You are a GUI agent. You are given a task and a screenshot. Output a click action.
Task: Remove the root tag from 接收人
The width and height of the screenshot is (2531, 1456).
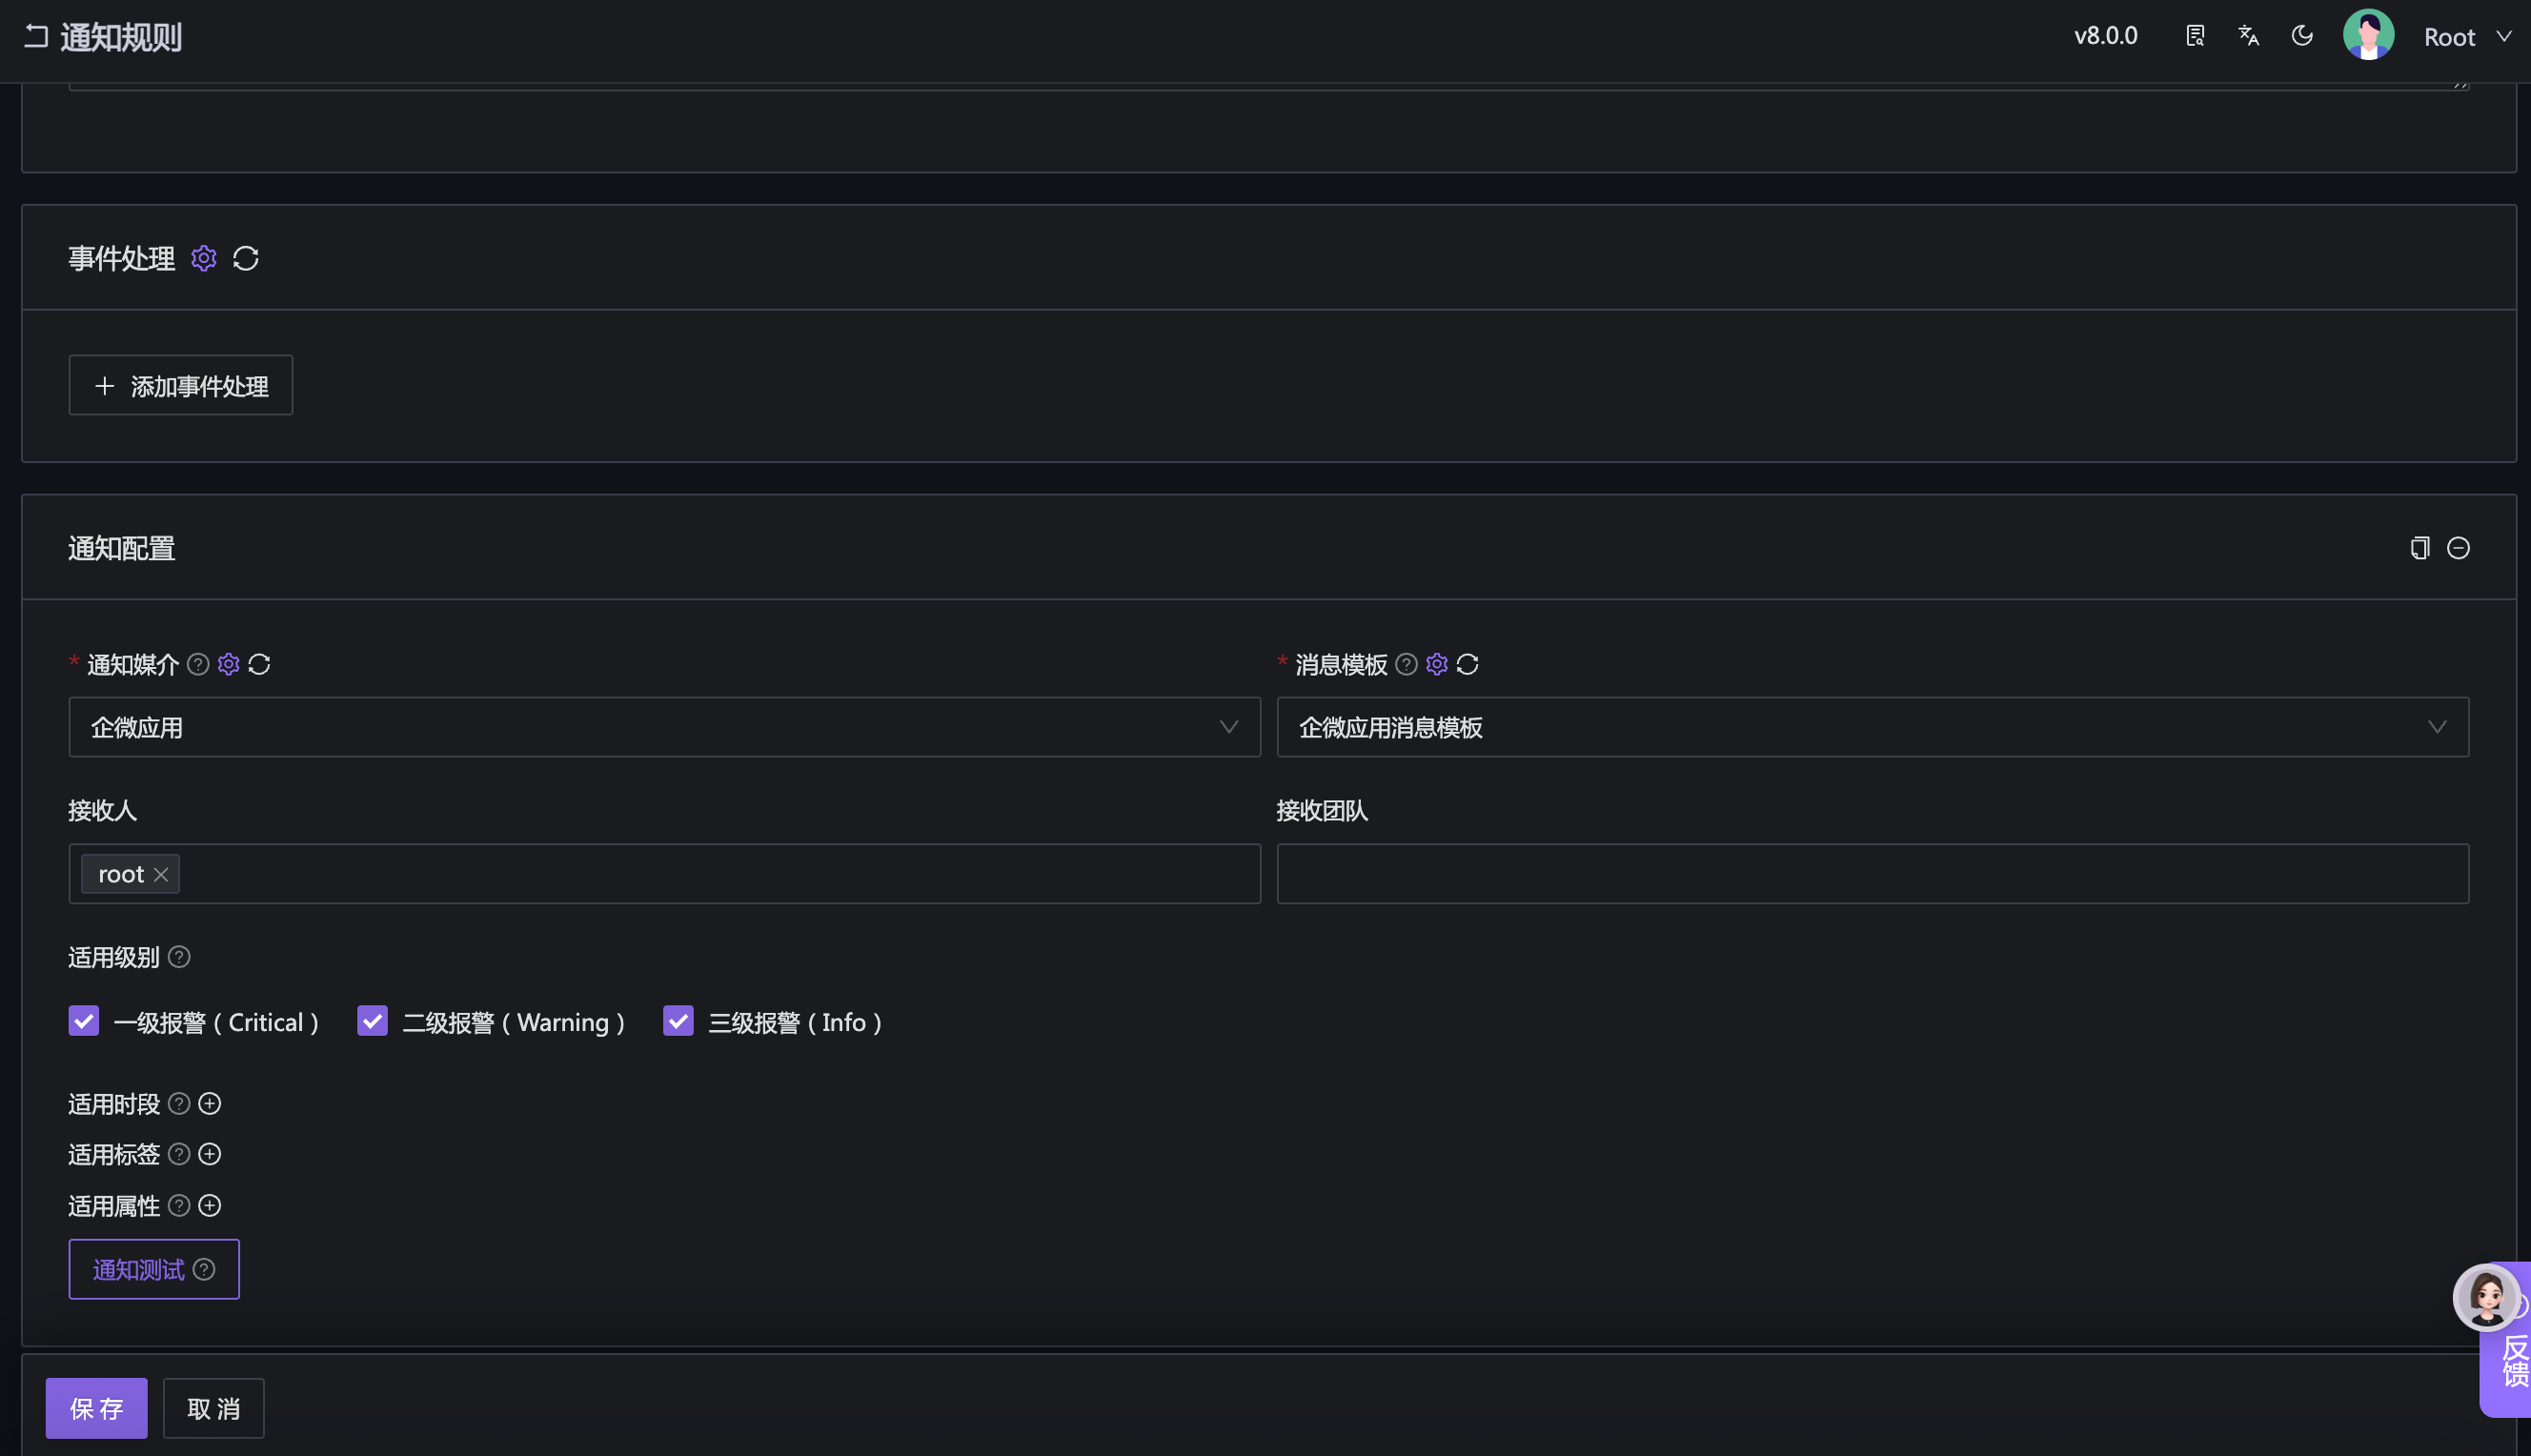point(161,873)
